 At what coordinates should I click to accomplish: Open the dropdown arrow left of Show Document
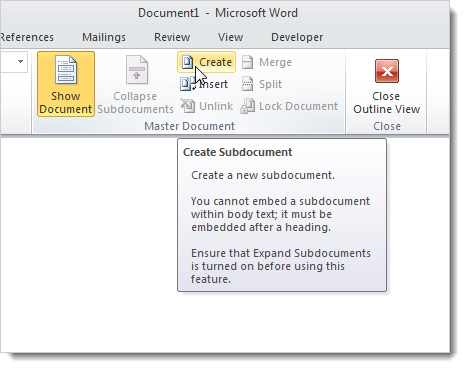[20, 61]
